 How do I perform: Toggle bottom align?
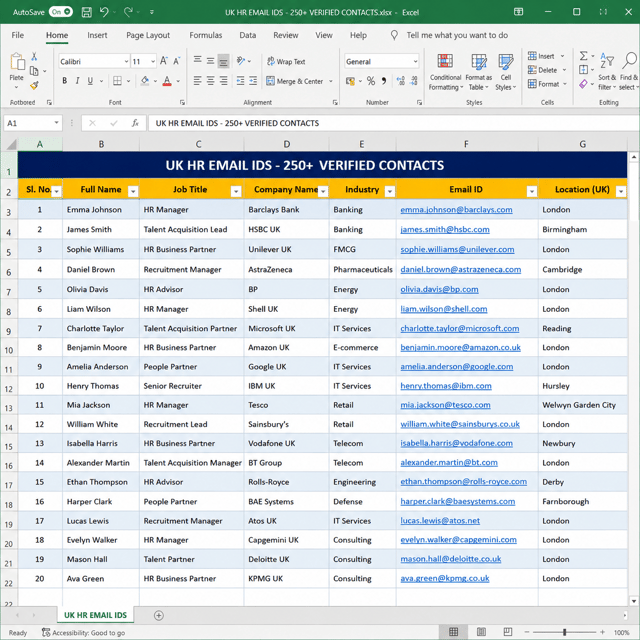click(223, 61)
